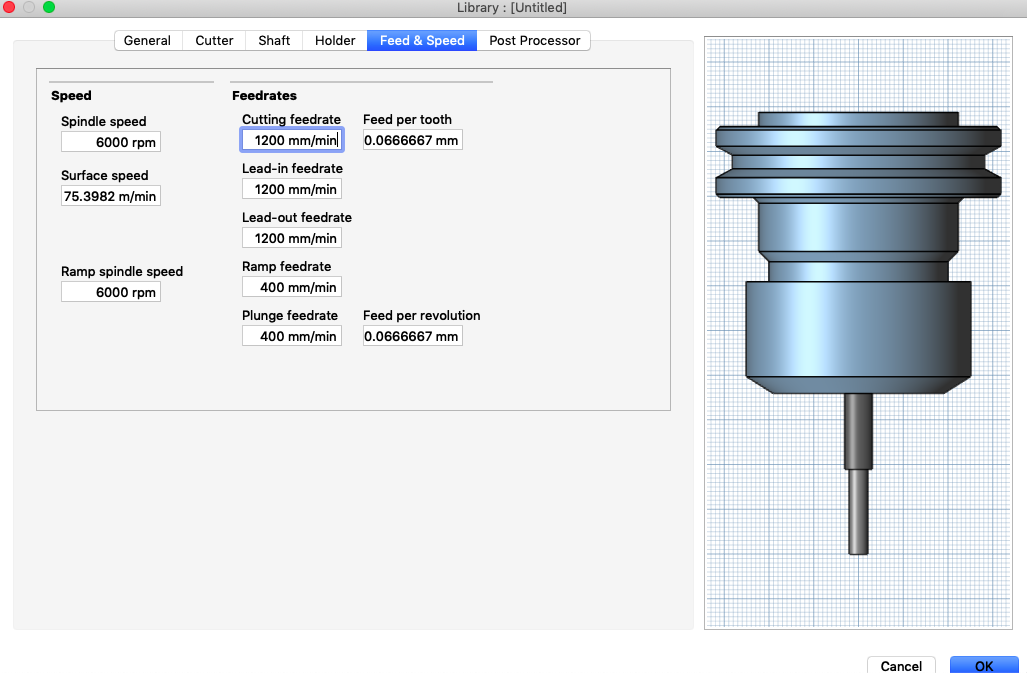Close the Library window with red button

(x=9, y=7)
